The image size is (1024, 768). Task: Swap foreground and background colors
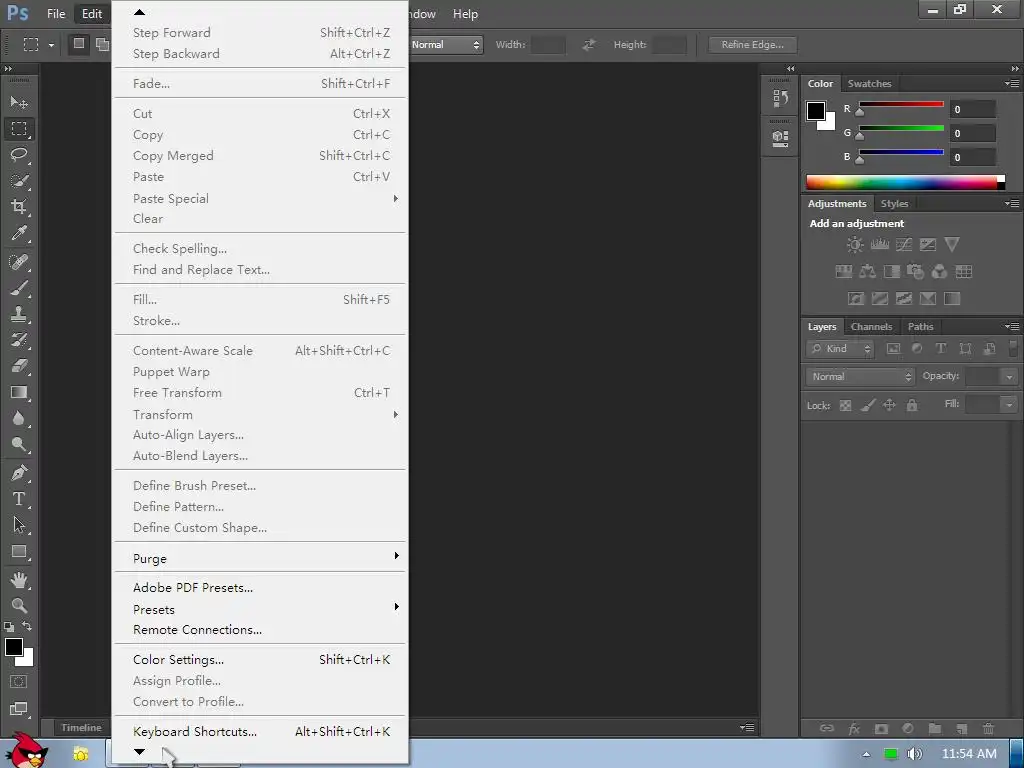[27, 626]
